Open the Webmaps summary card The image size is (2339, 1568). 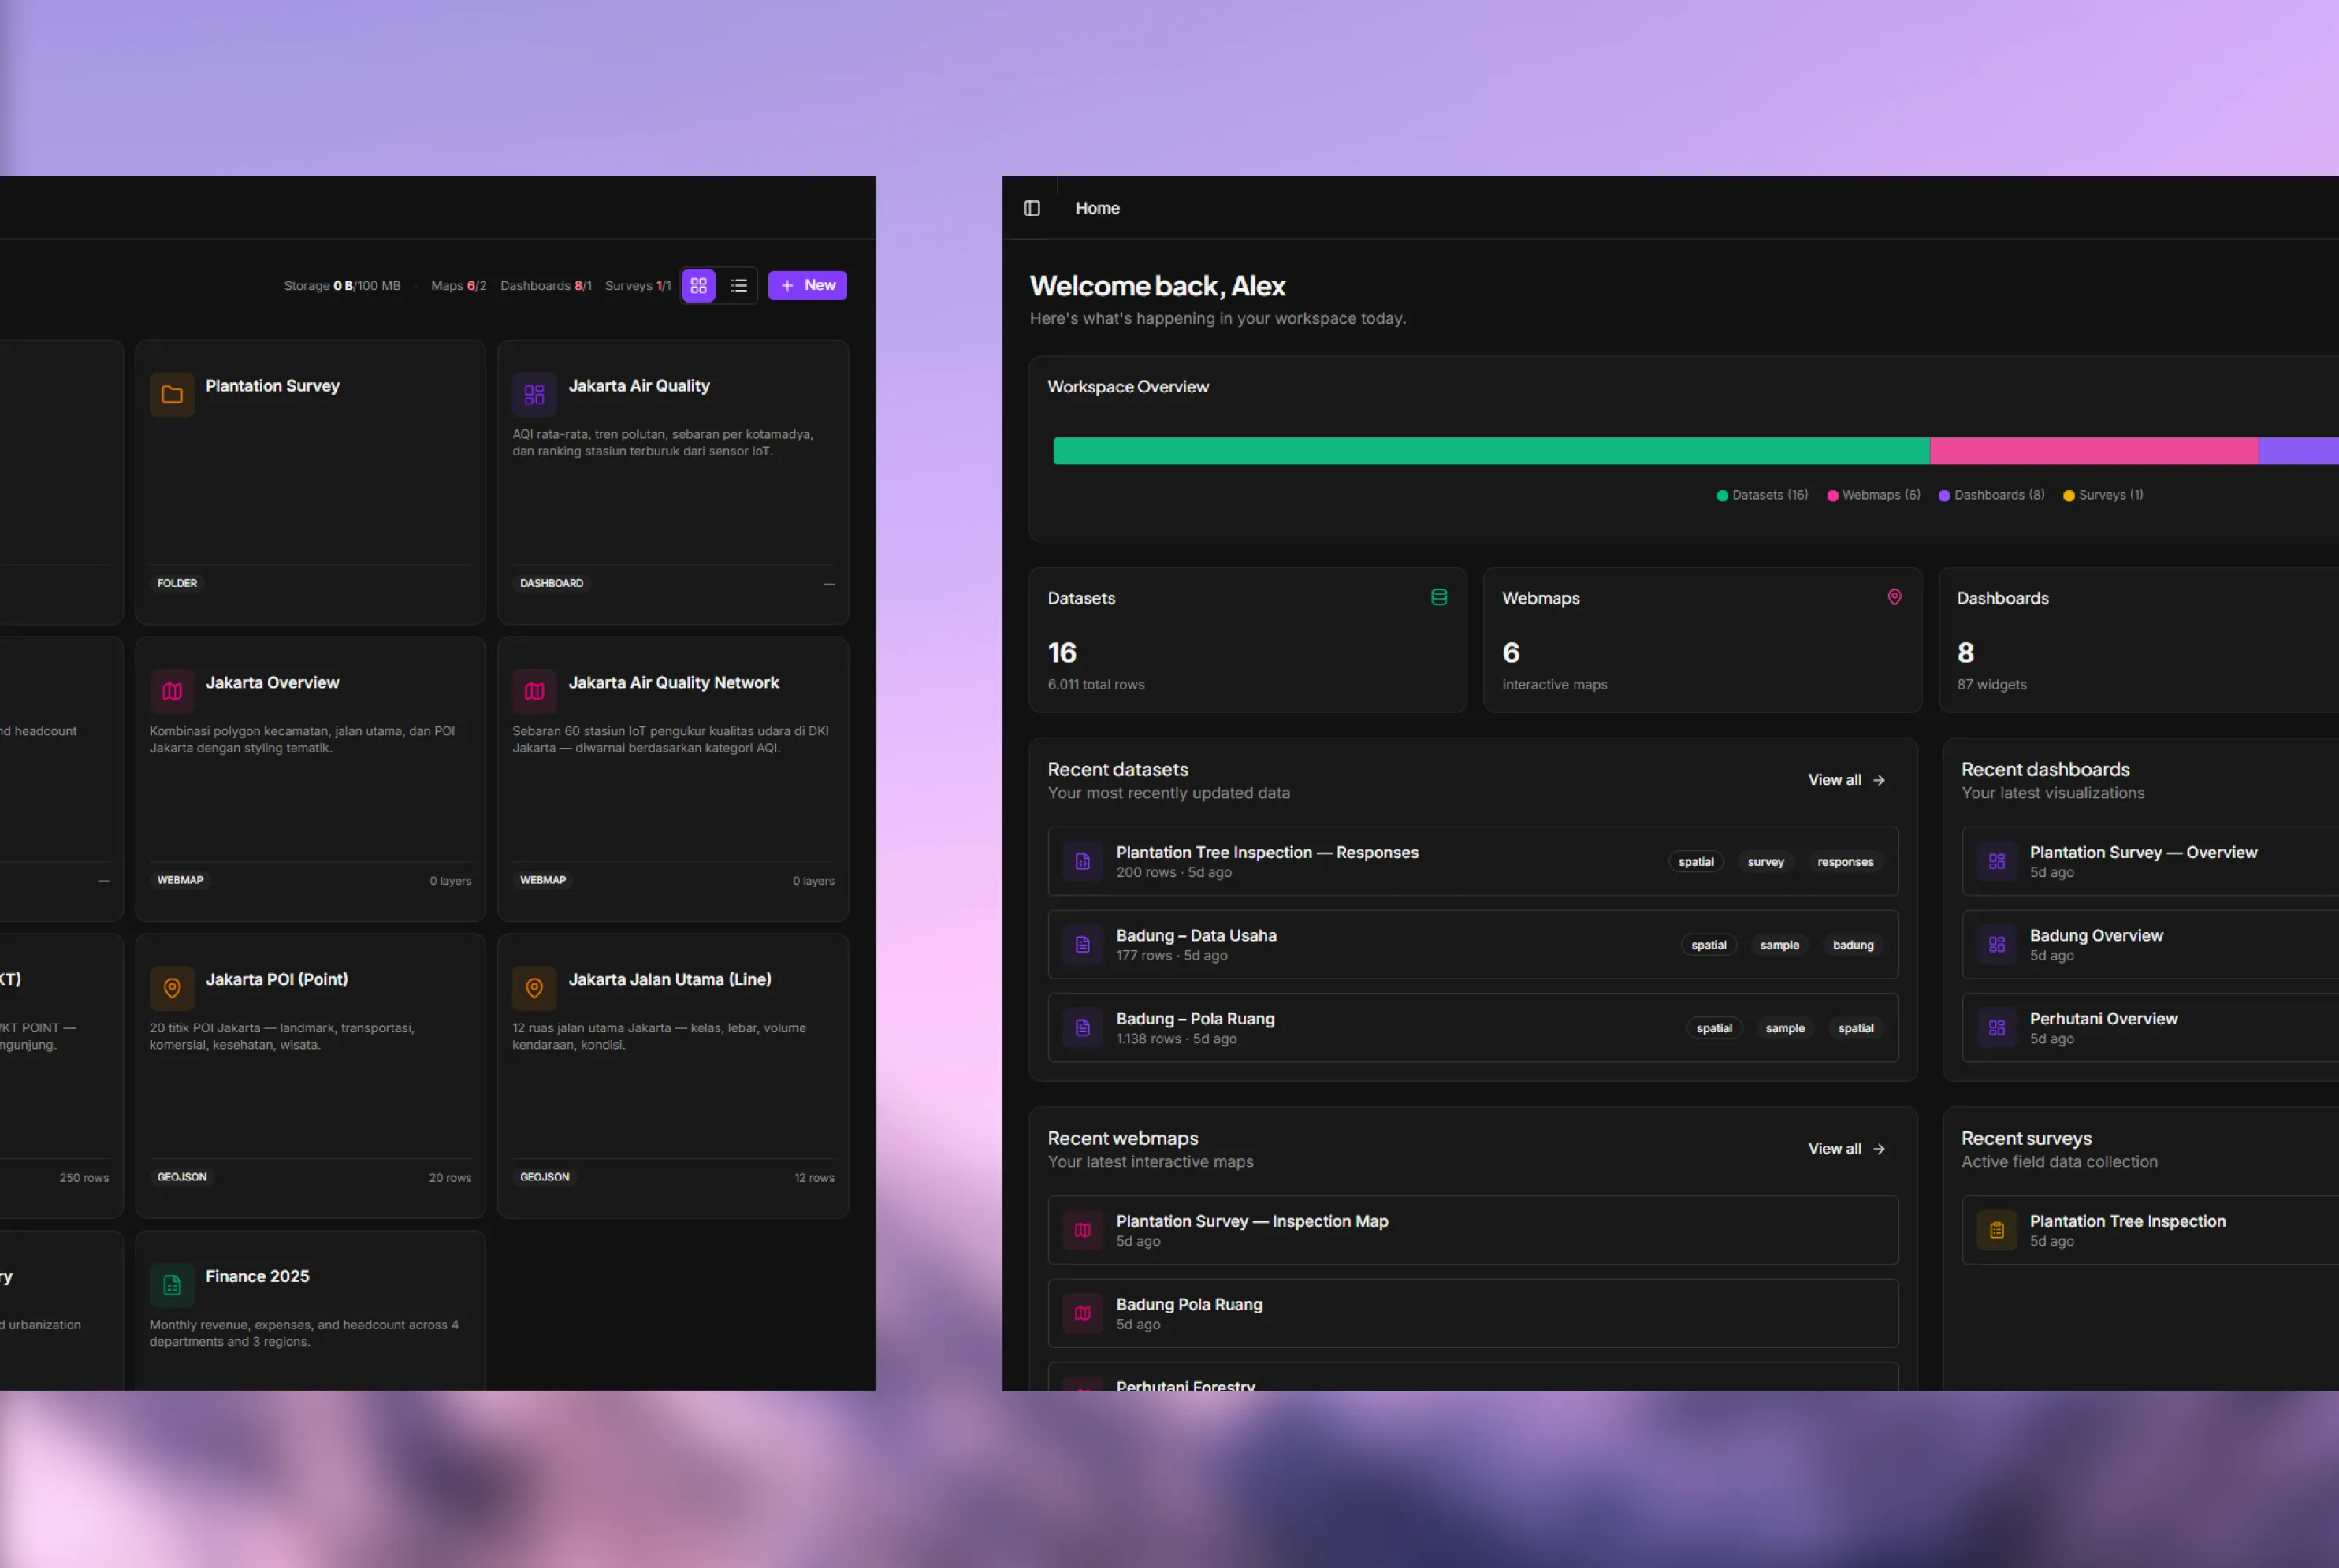tap(1702, 640)
